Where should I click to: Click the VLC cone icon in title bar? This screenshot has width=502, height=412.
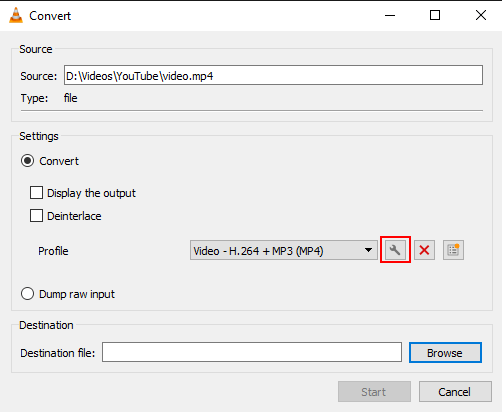point(16,15)
